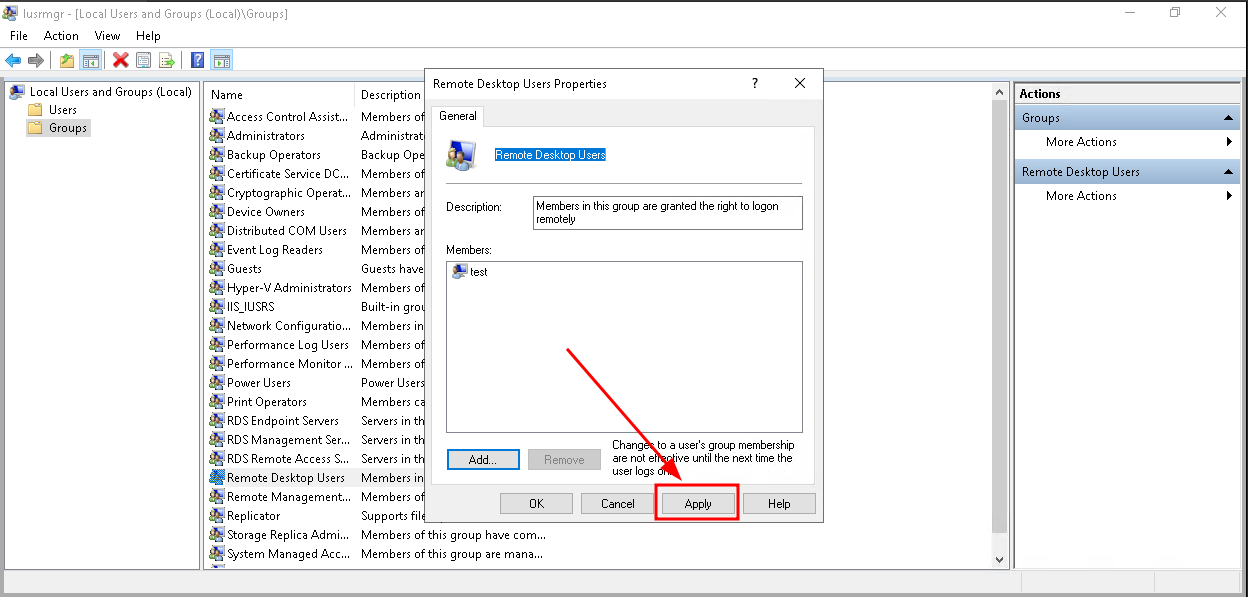
Task: Open the Action menu
Action: [x=61, y=36]
